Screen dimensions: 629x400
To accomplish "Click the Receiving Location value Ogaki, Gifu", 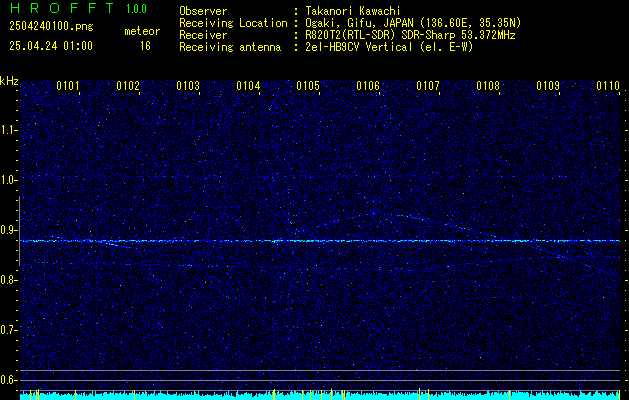I will (x=413, y=23).
